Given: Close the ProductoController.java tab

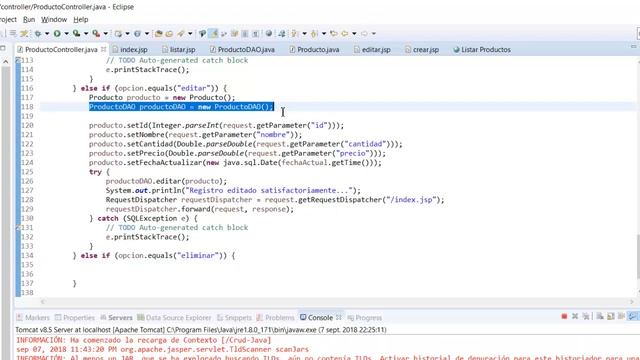Looking at the screenshot, I should [103, 49].
